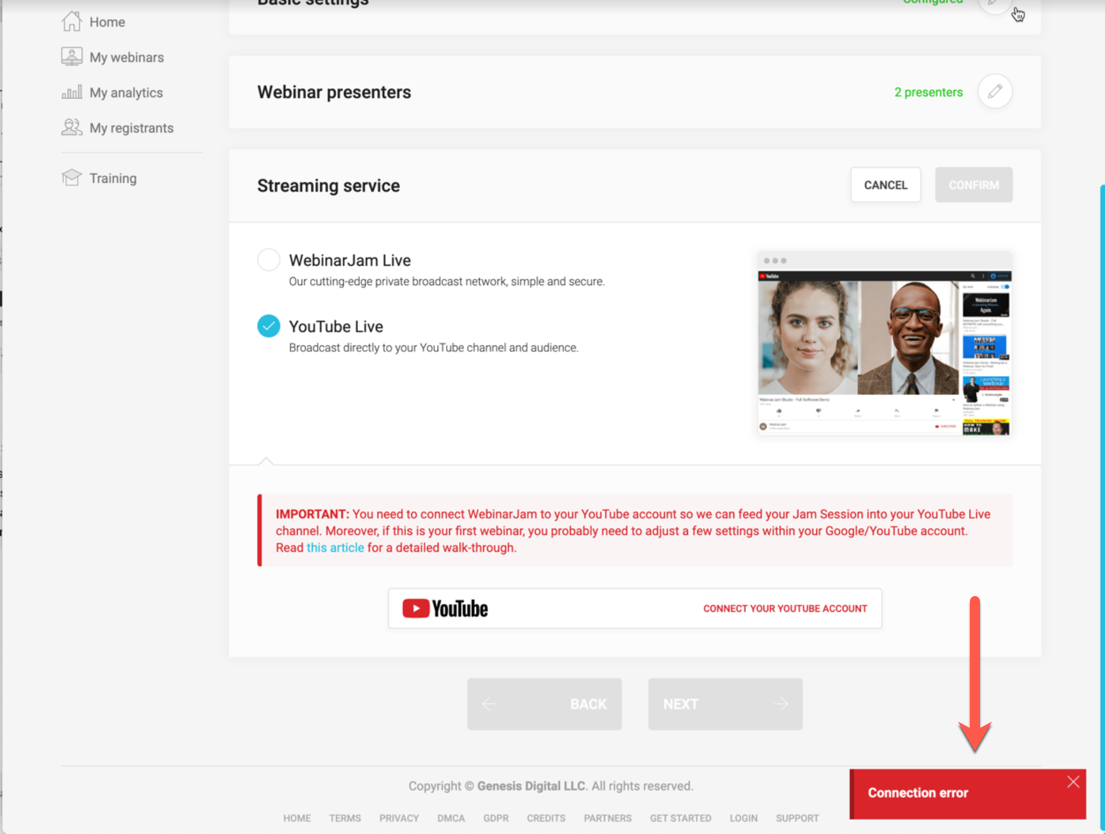Click the Connection error message text

pyautogui.click(x=918, y=793)
